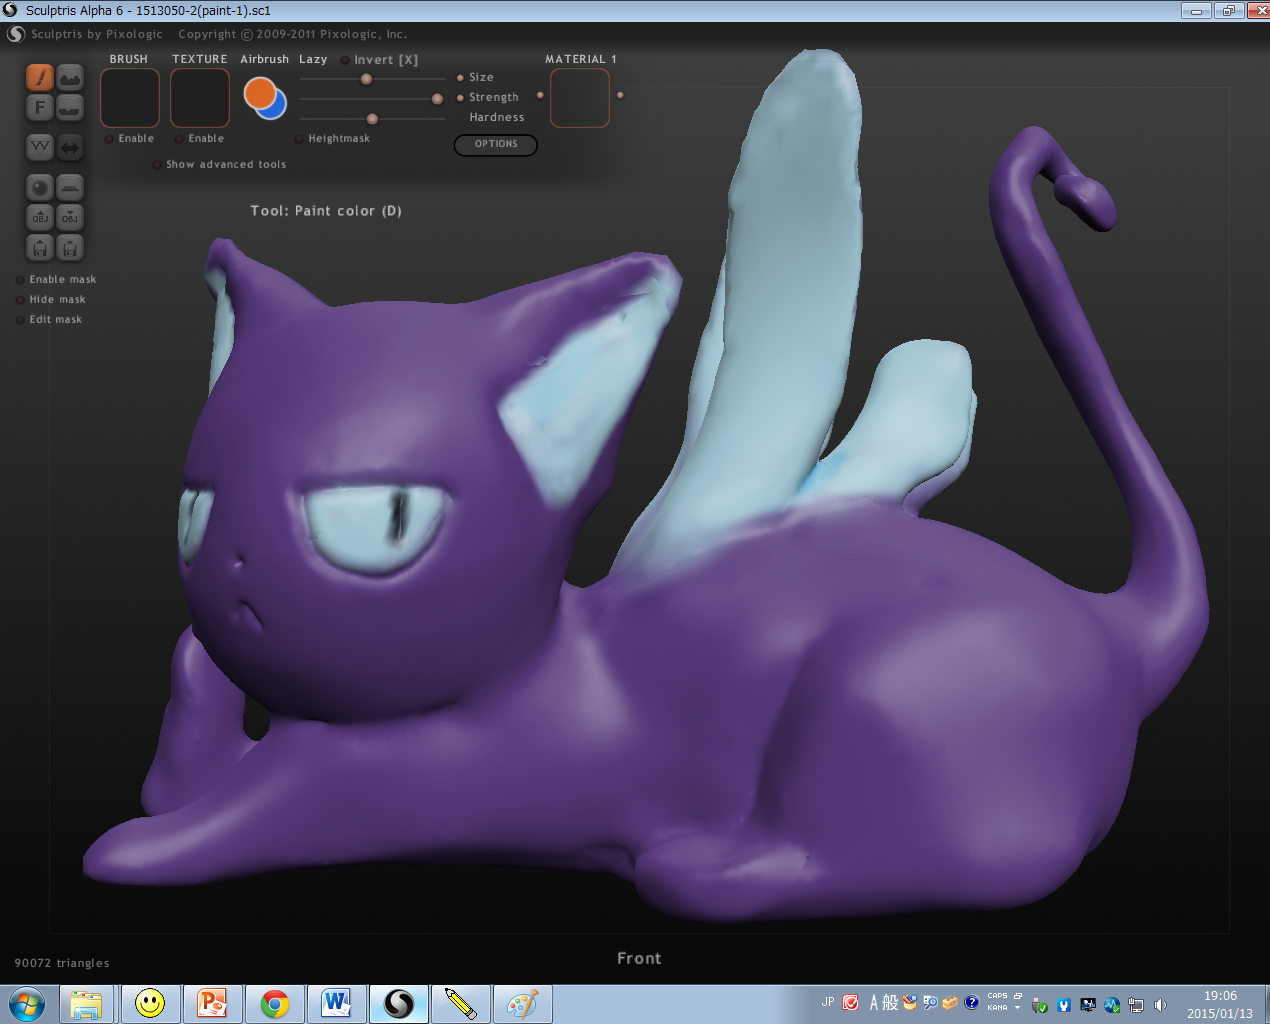Click the plane icon beside the sphere

[x=70, y=187]
